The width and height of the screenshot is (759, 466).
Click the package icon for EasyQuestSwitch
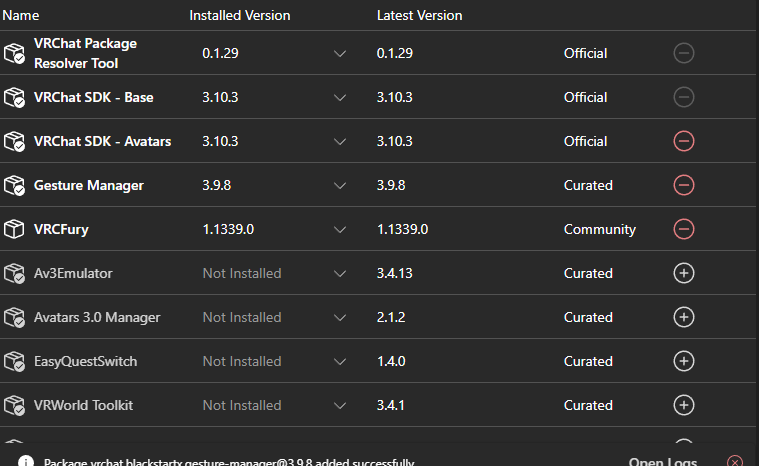click(x=14, y=361)
